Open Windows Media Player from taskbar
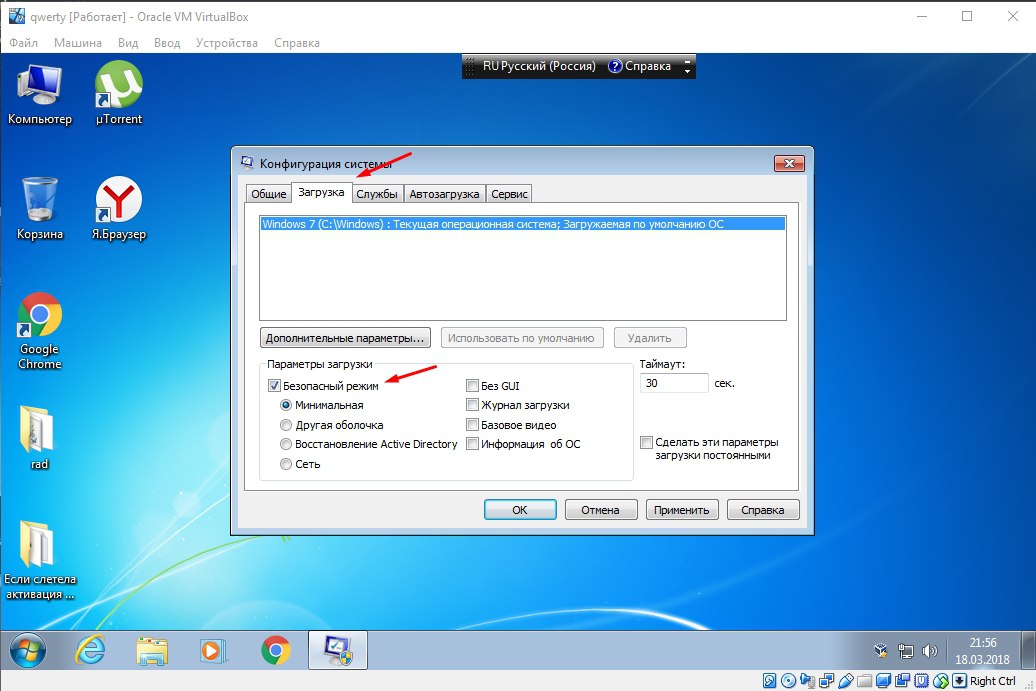This screenshot has width=1036, height=691. point(213,651)
